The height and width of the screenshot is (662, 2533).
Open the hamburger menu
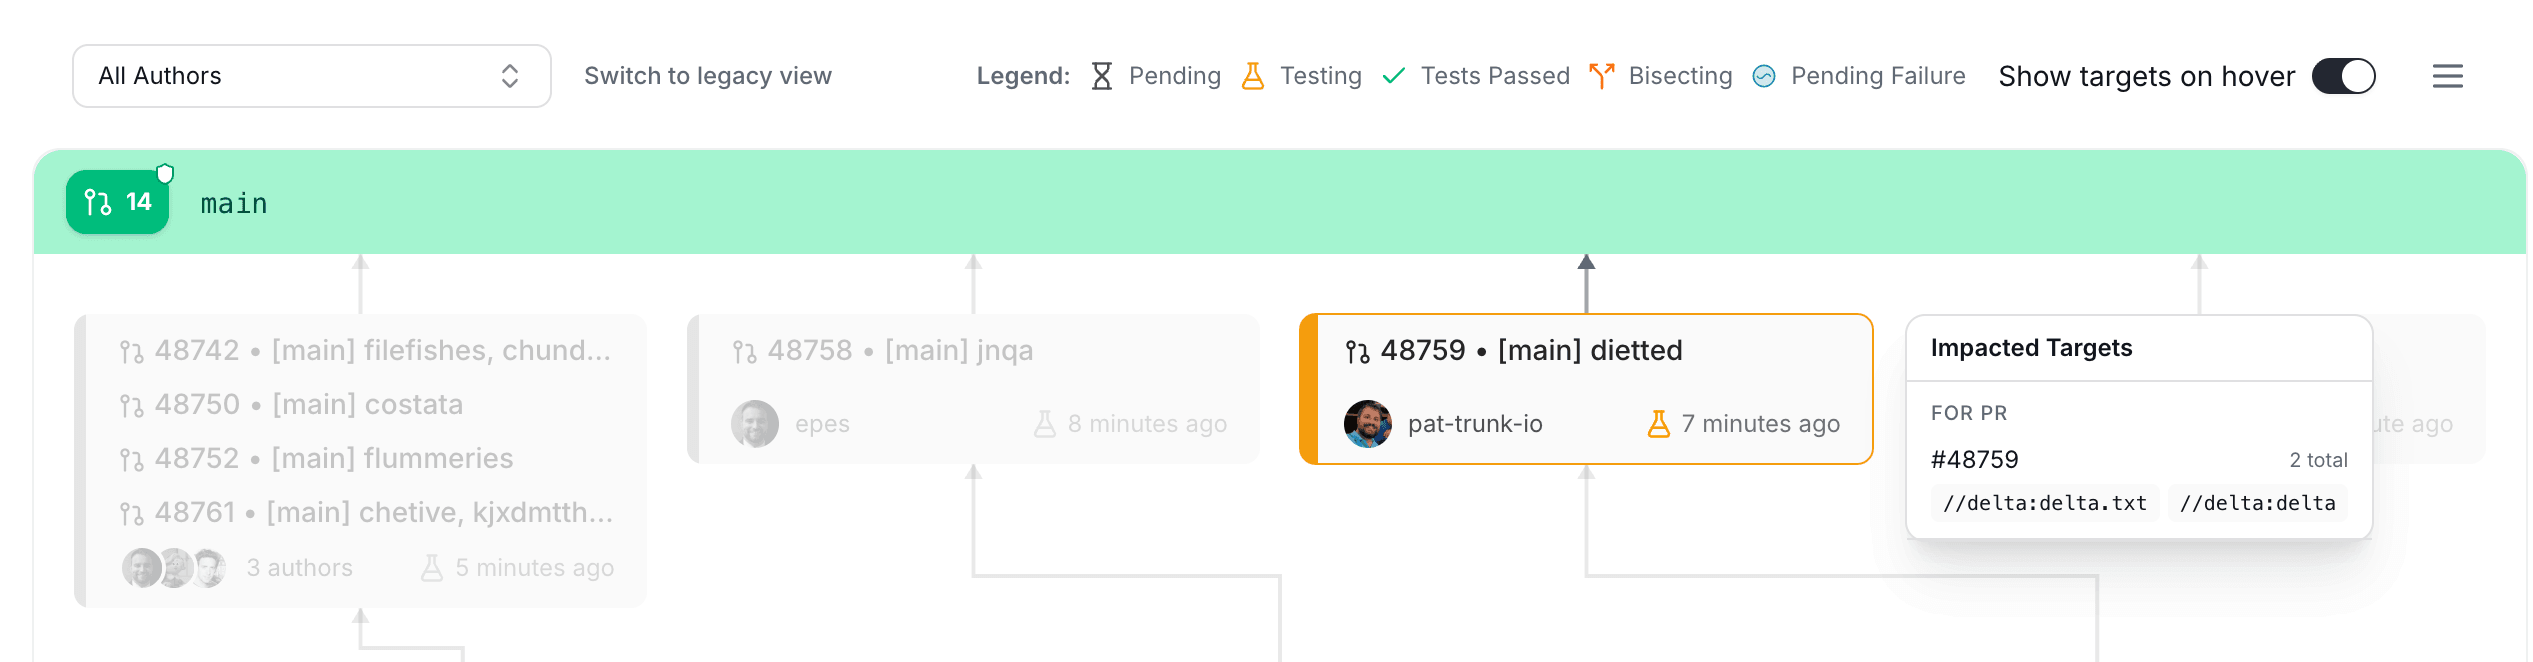(2447, 76)
